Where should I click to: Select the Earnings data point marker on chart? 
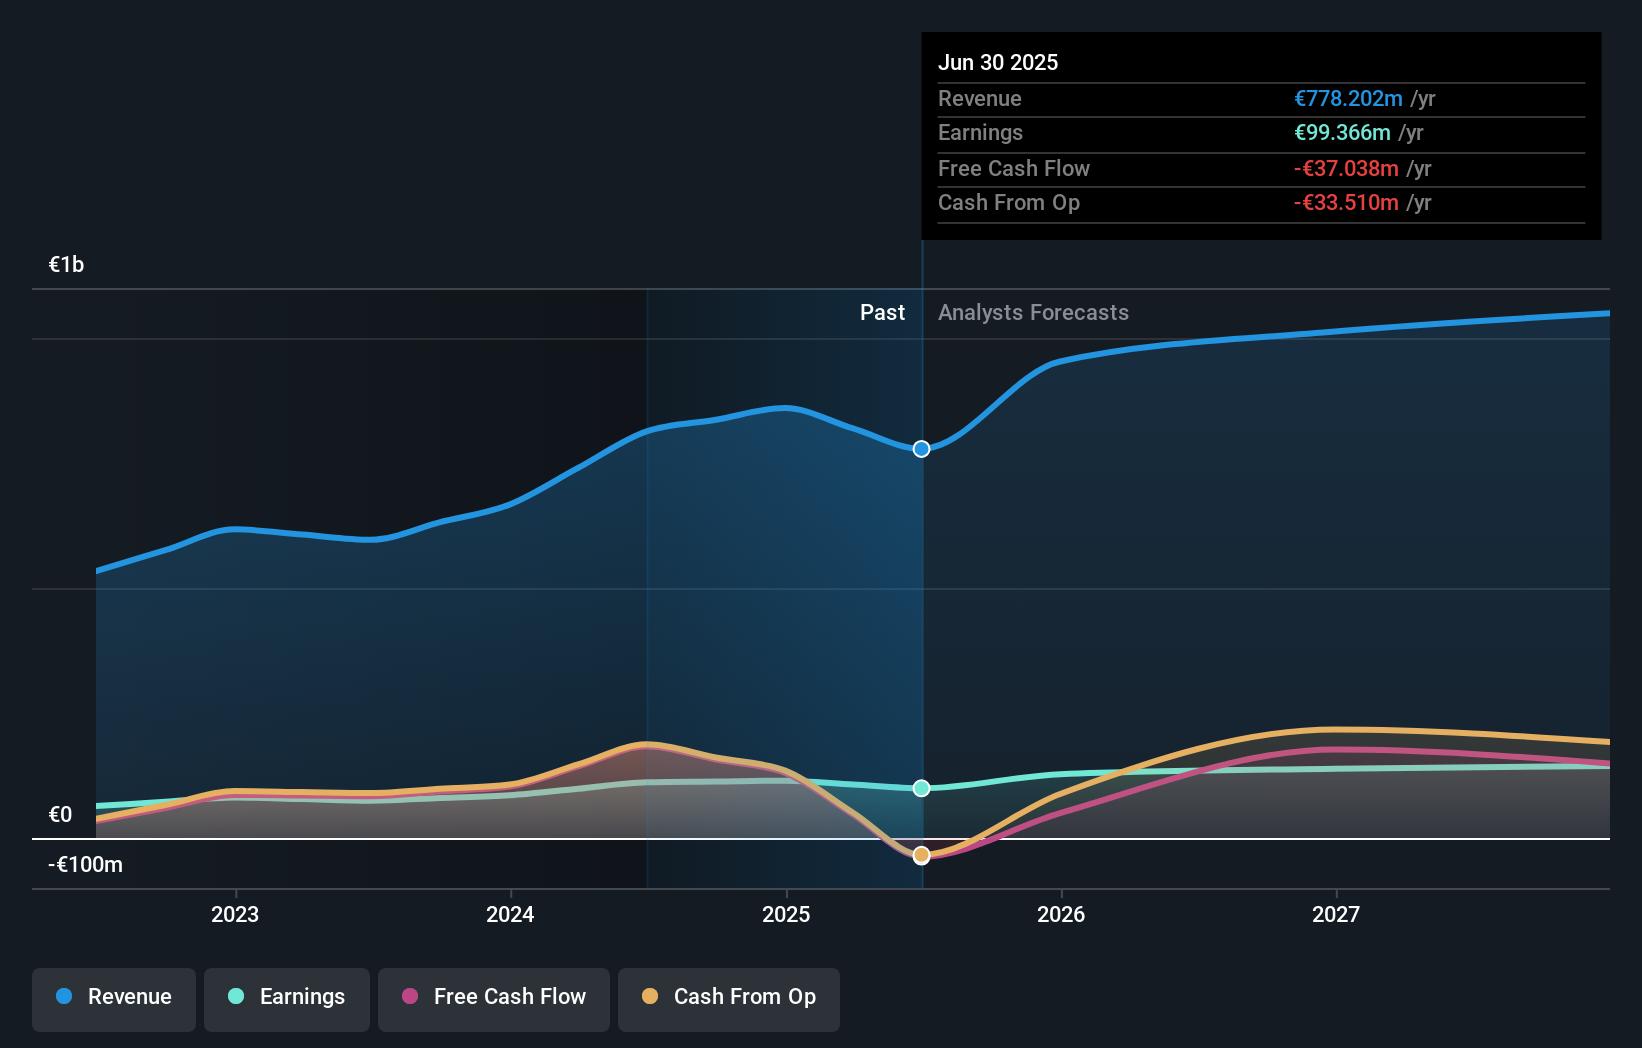[x=920, y=788]
